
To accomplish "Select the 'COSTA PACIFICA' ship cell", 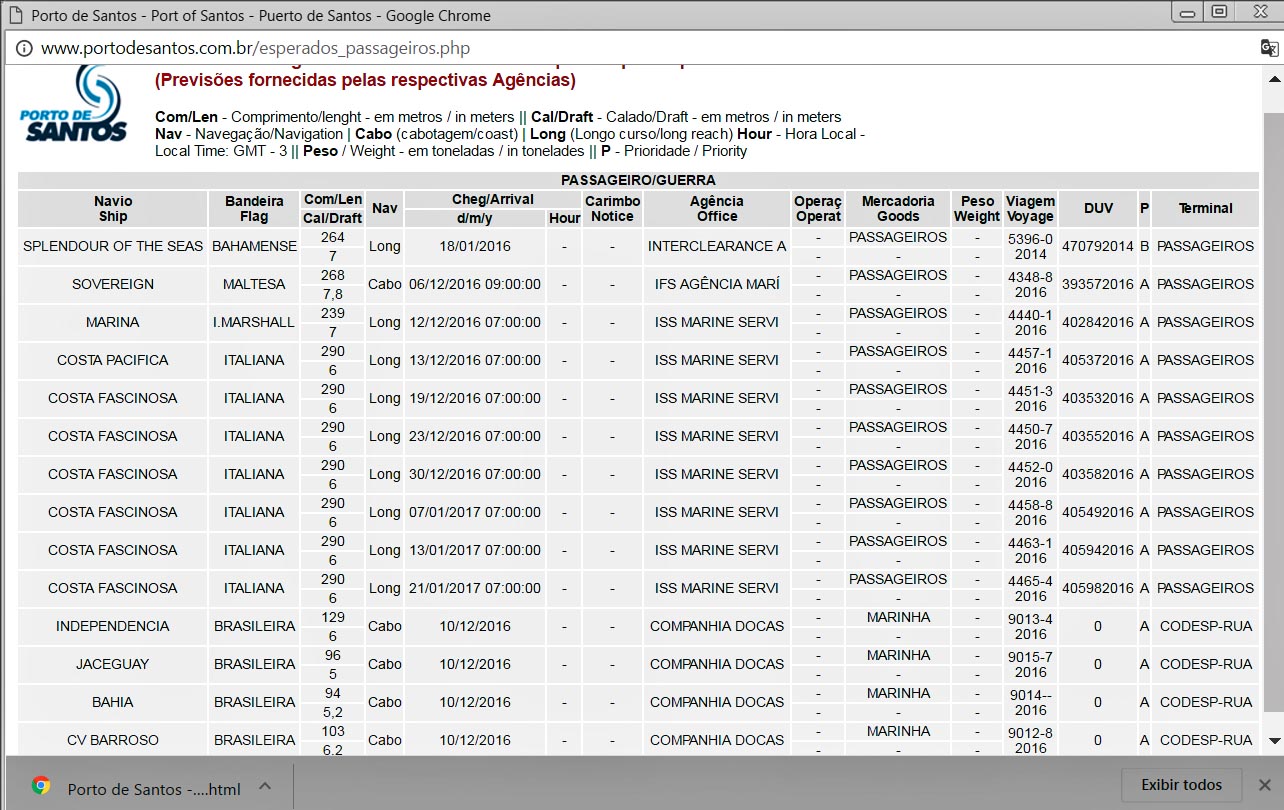I will (x=113, y=360).
